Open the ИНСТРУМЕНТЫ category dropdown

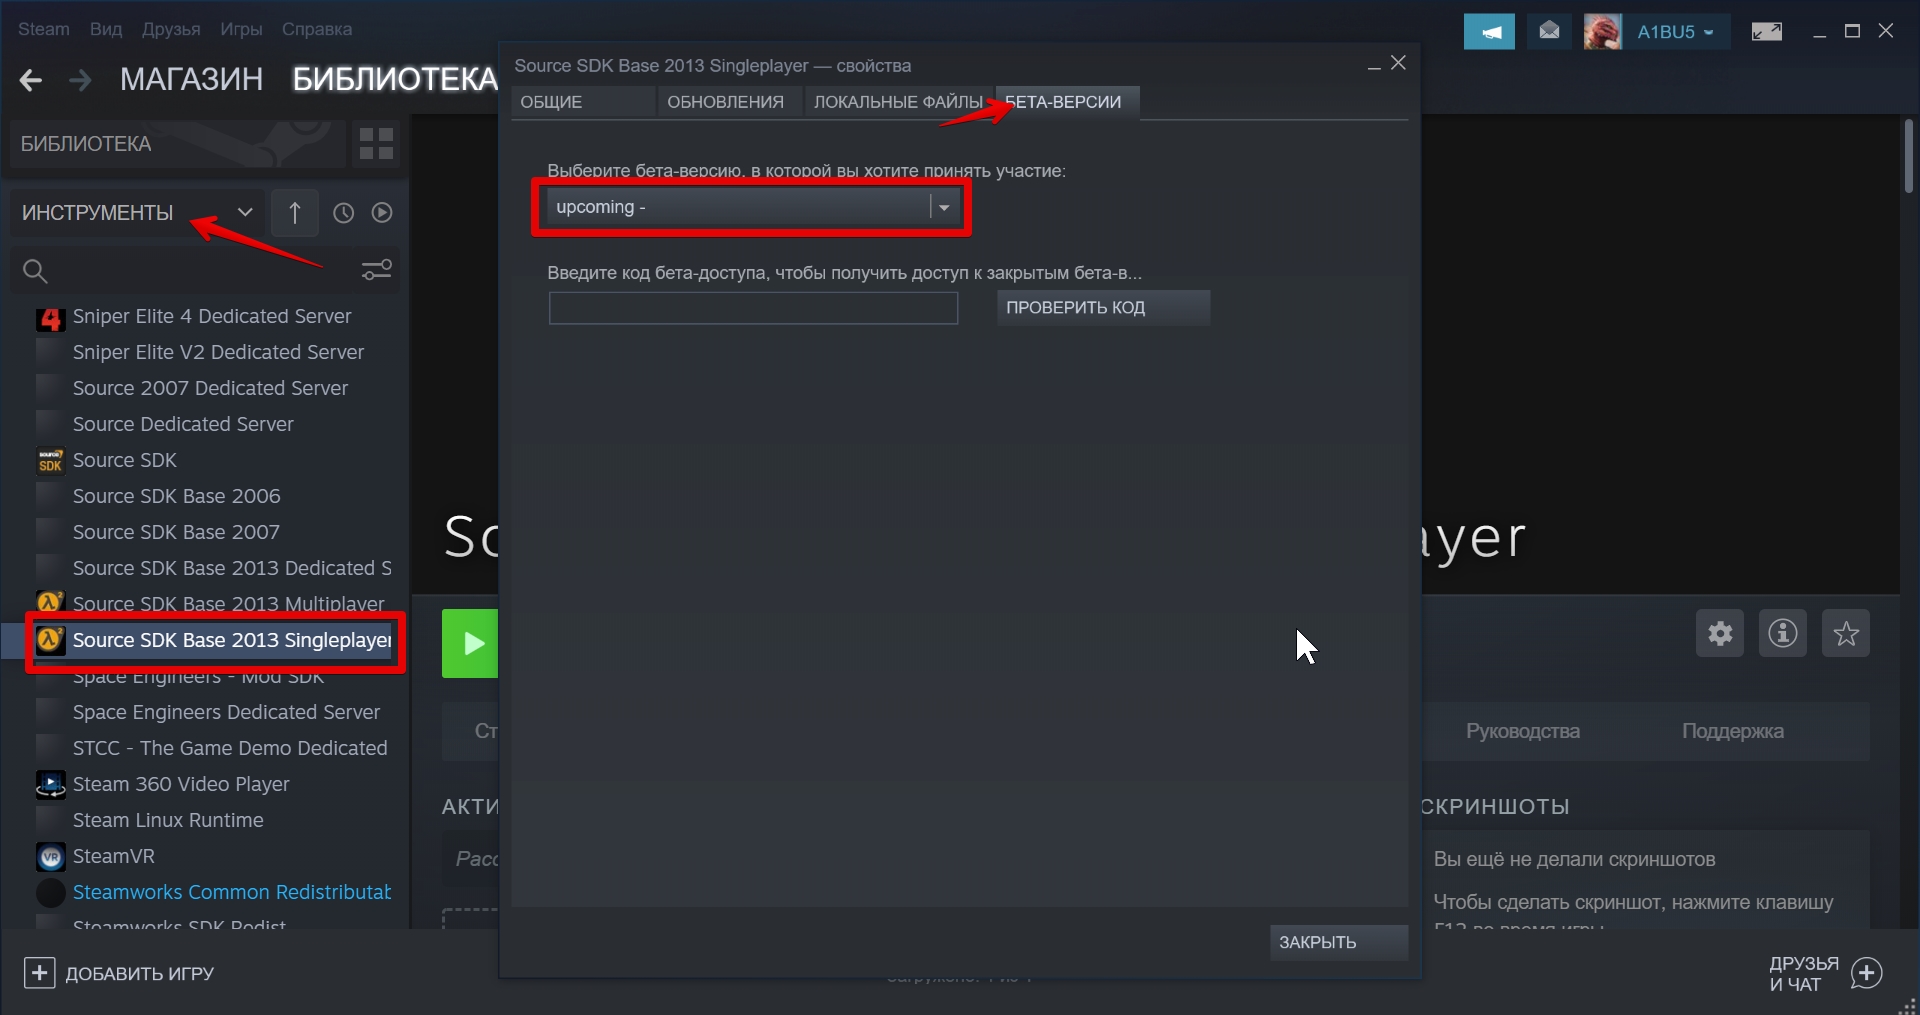tap(137, 213)
